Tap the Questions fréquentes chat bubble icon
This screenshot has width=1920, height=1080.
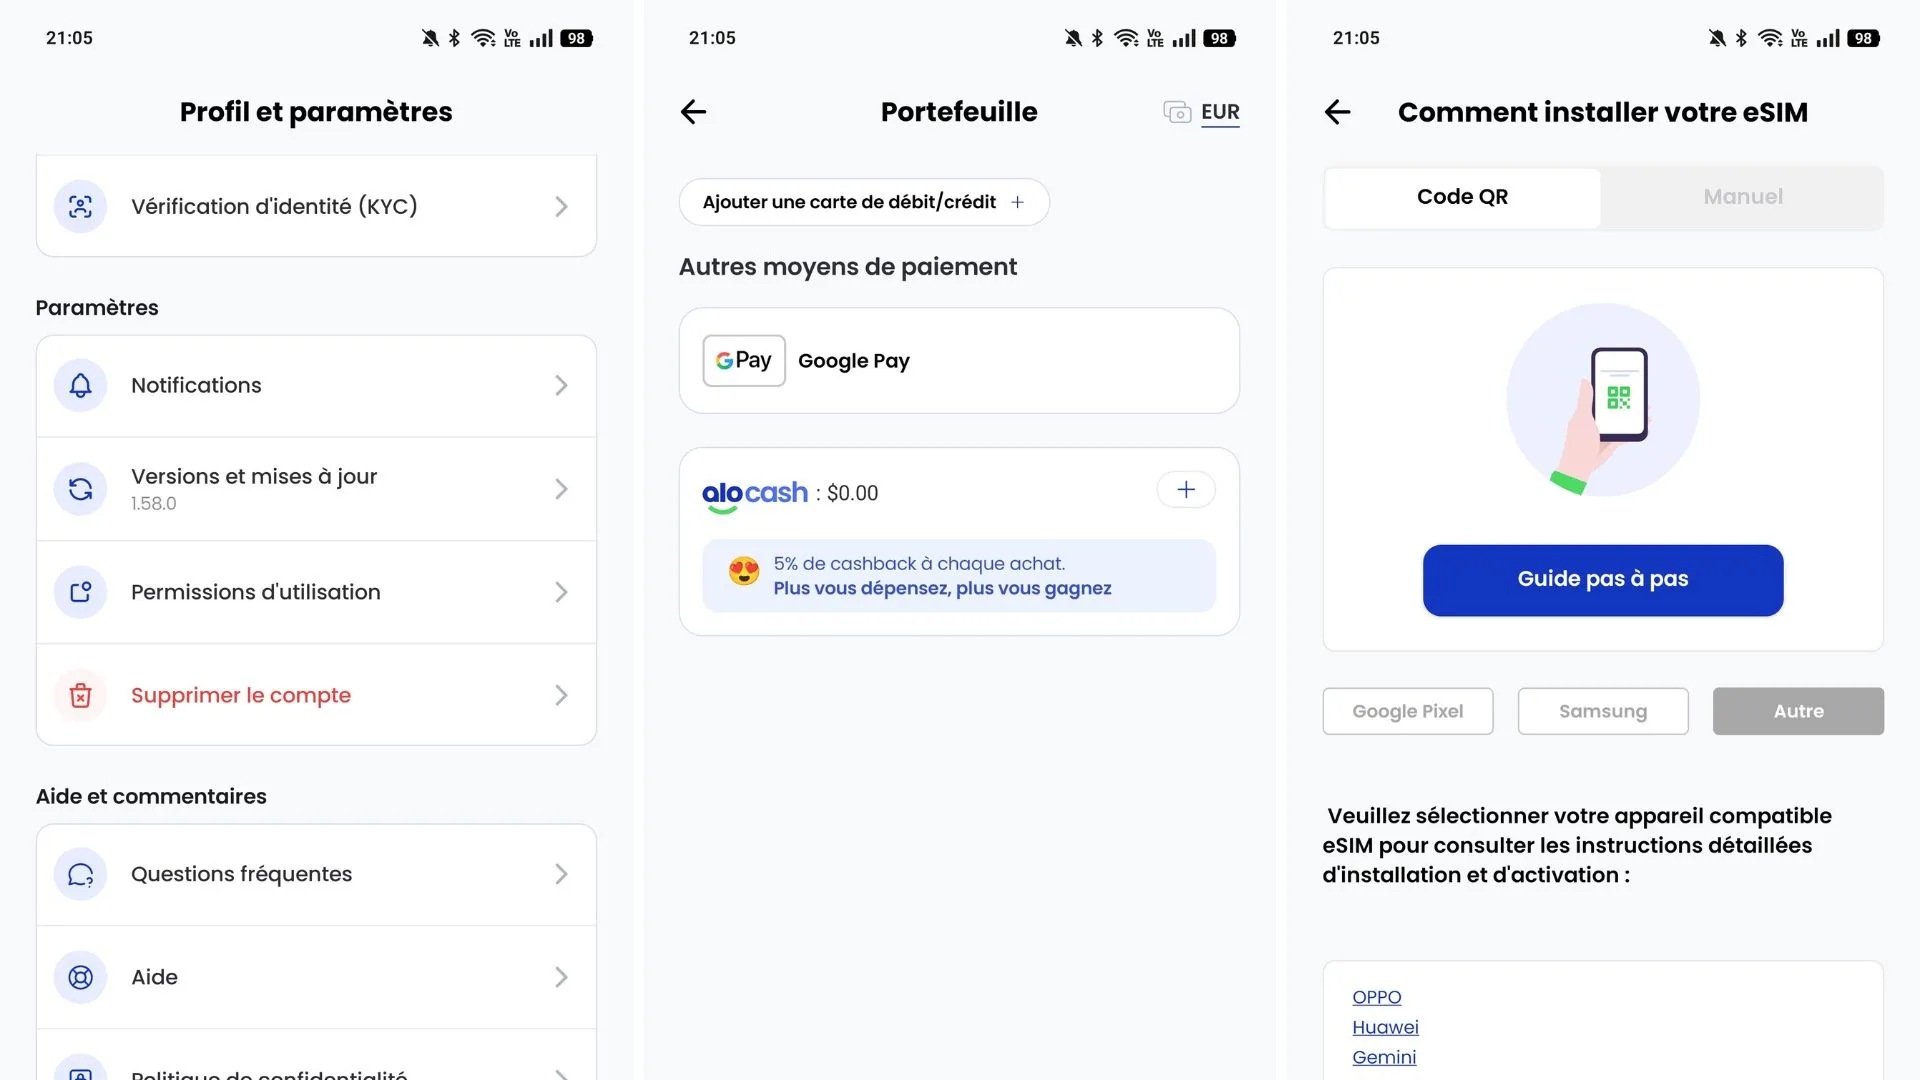pyautogui.click(x=80, y=875)
